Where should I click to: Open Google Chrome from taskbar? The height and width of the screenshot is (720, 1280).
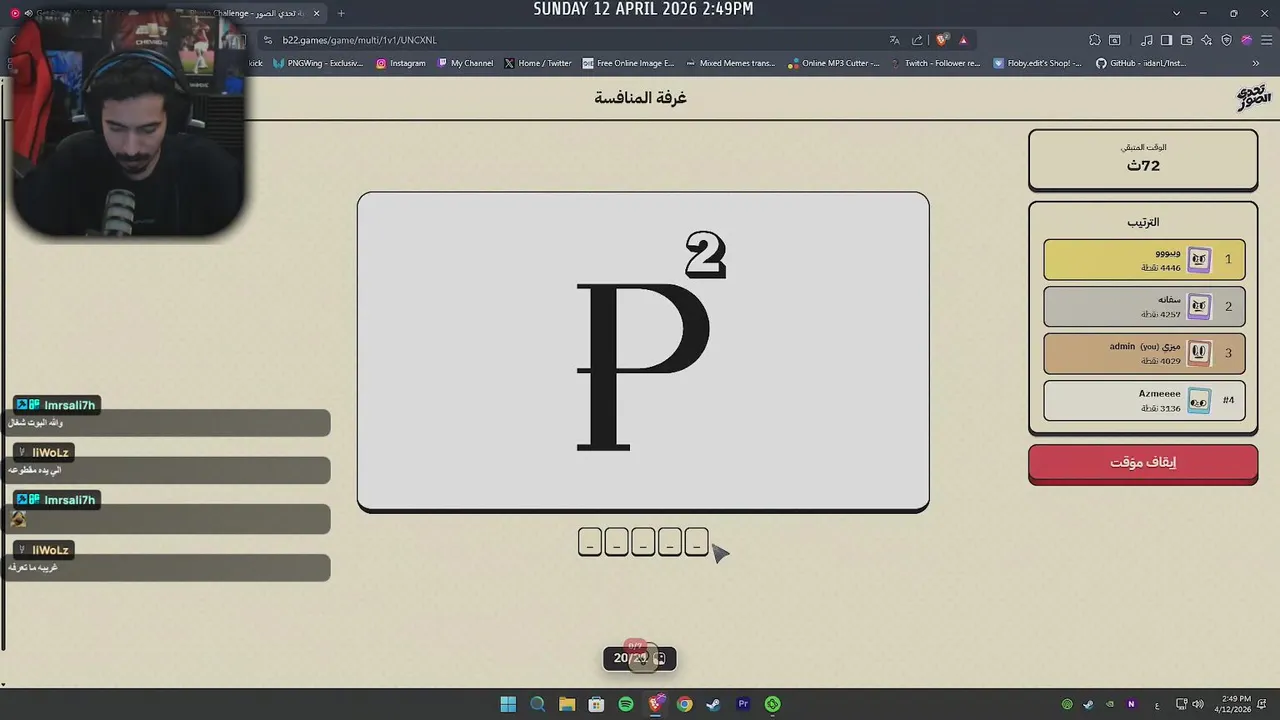click(684, 704)
